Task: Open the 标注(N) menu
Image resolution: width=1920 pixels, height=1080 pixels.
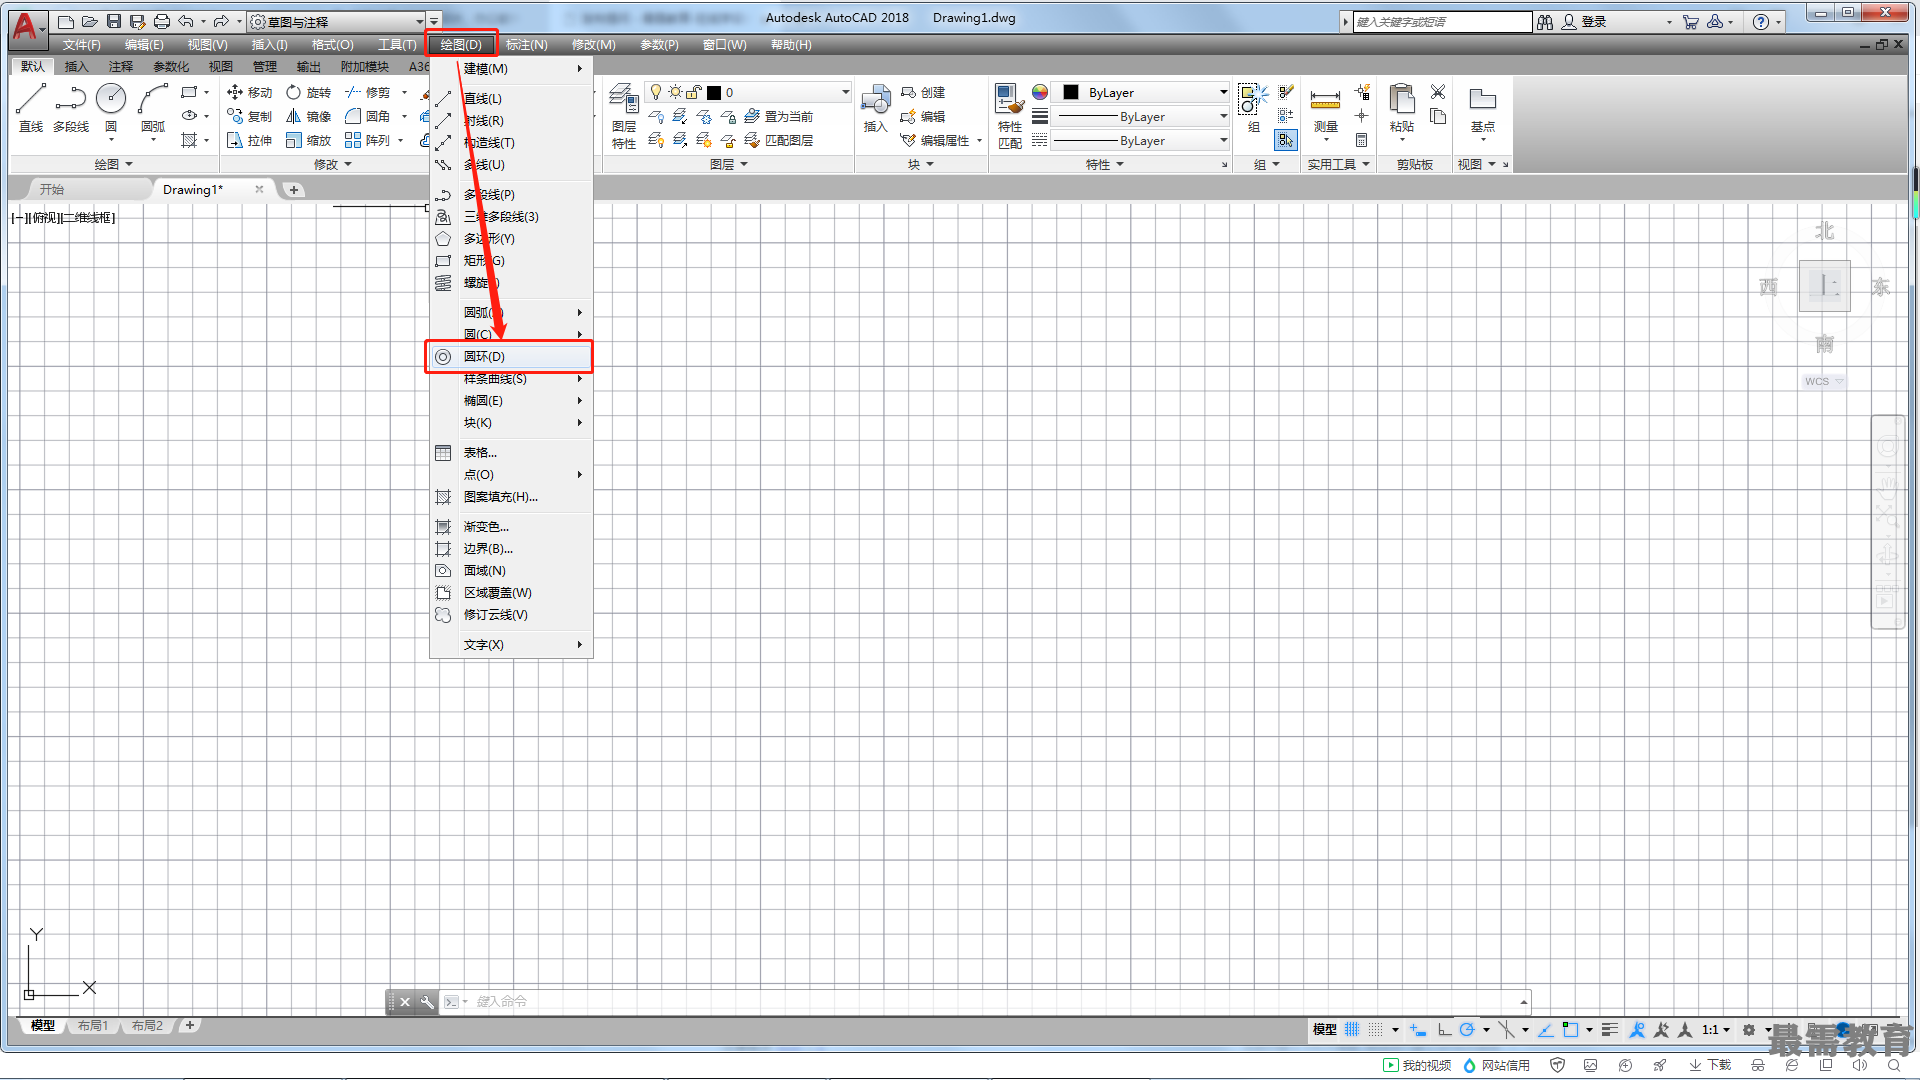Action: click(x=526, y=44)
